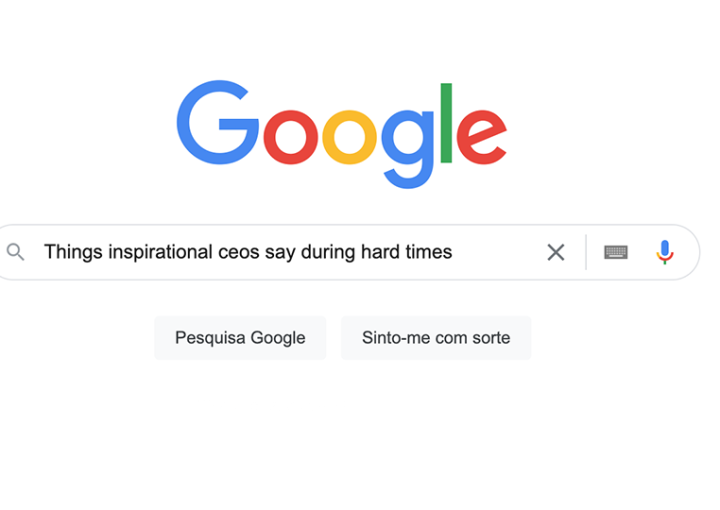Click the red e in Google logo

click(481, 135)
